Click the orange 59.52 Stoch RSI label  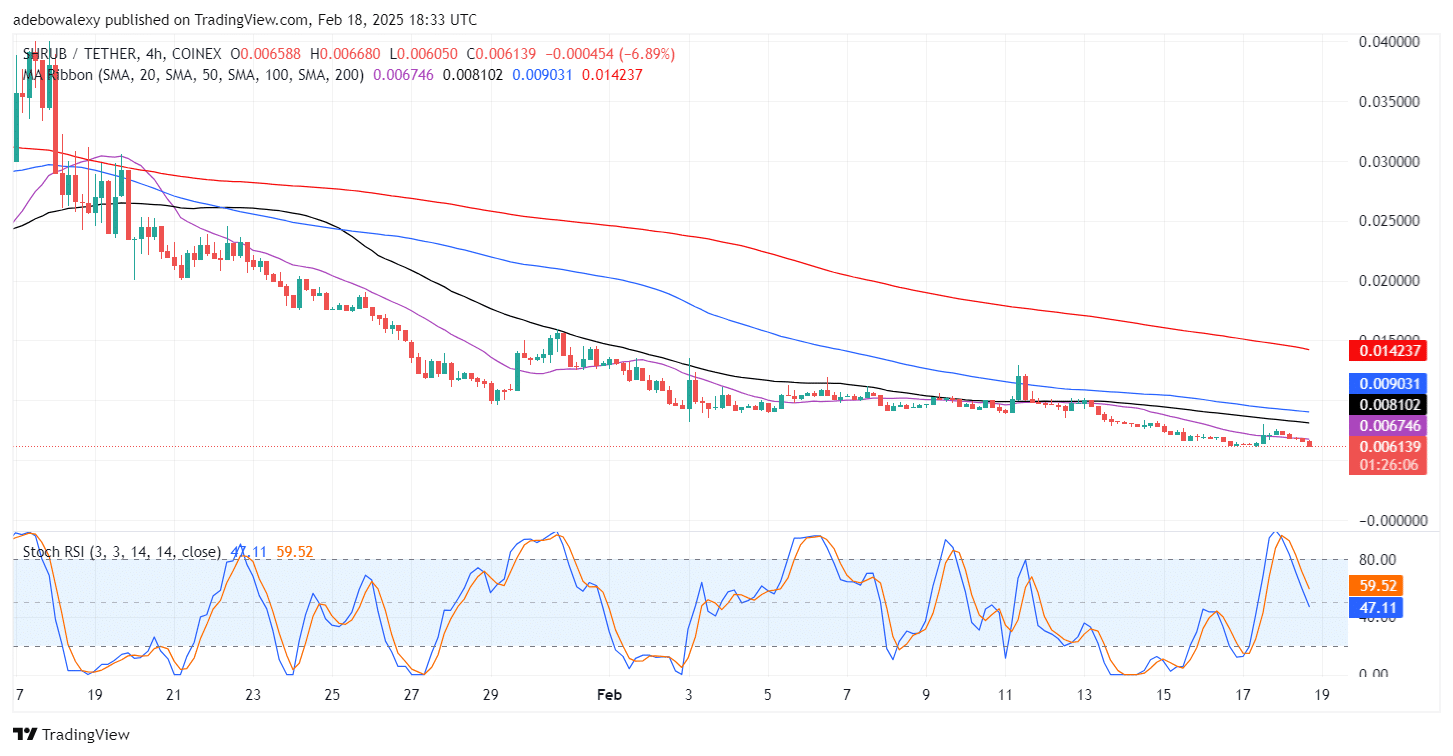(1377, 586)
